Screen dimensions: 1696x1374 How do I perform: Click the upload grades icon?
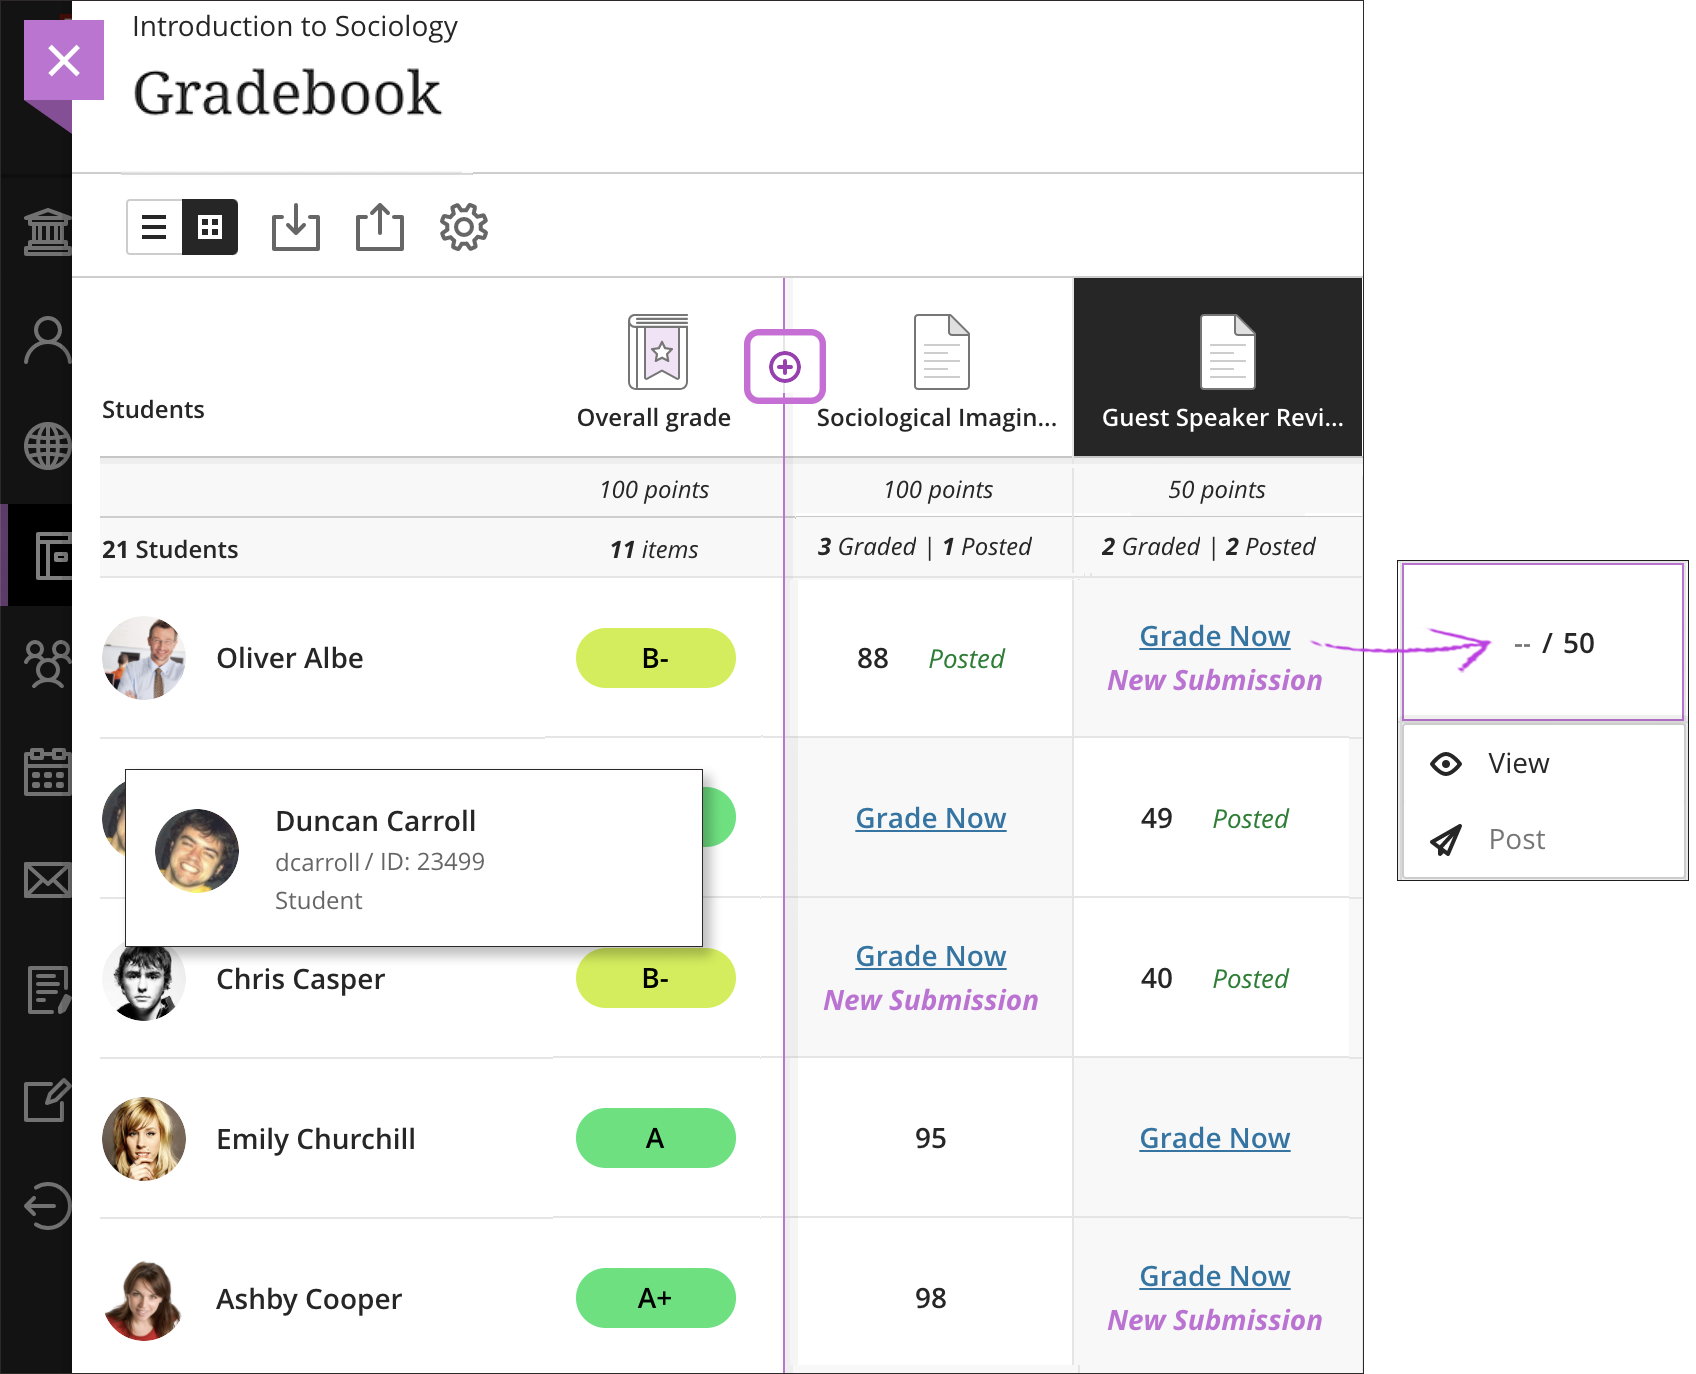(380, 227)
